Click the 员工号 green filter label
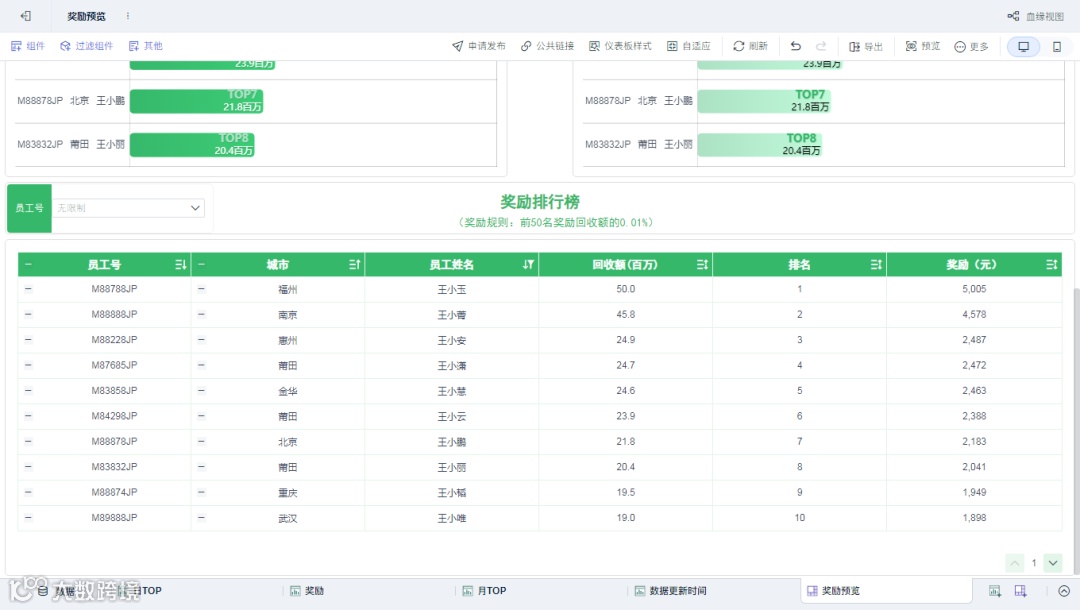1080x610 pixels. (29, 208)
